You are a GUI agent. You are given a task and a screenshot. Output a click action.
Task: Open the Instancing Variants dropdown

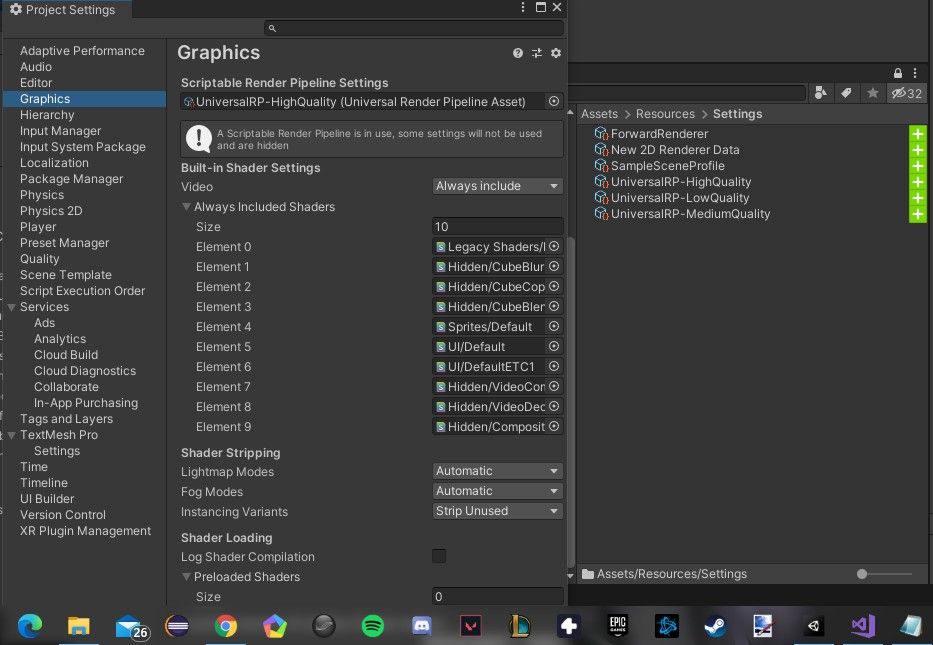click(x=498, y=511)
